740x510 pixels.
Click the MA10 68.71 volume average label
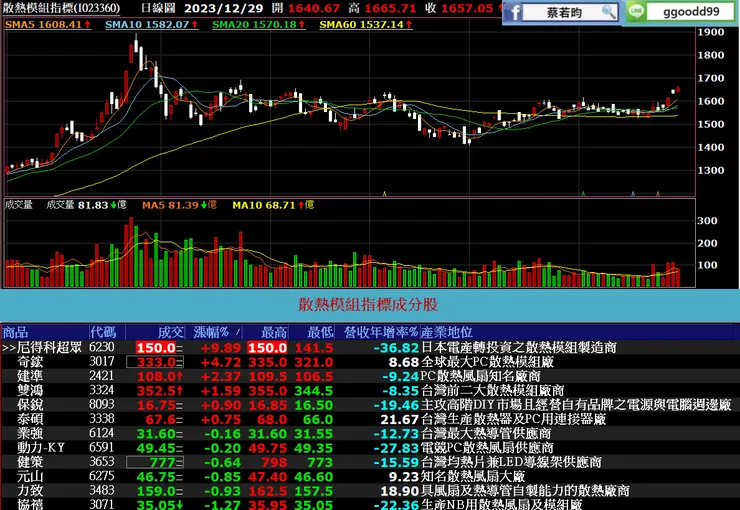(273, 205)
